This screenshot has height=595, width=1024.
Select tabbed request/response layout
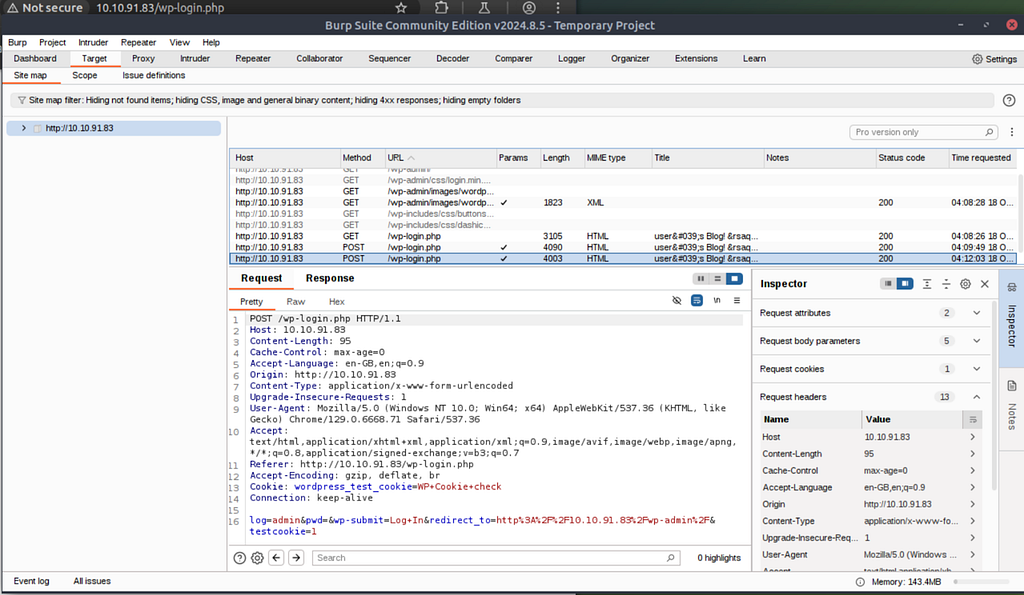click(x=734, y=279)
